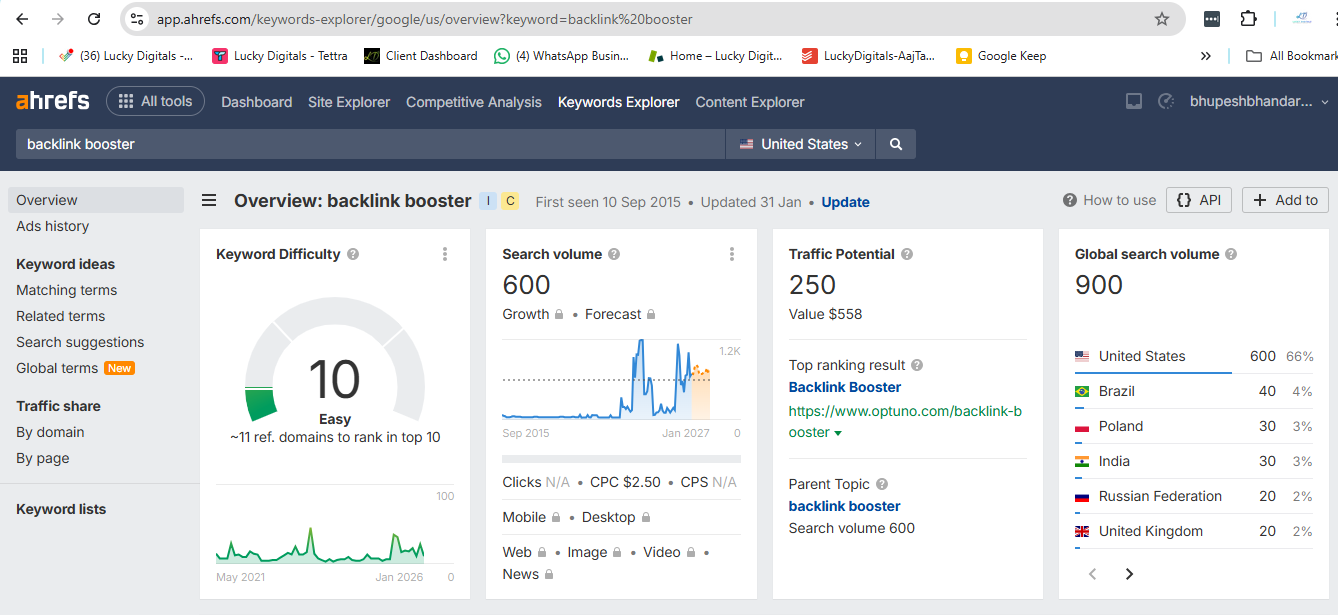1338x615 pixels.
Task: Open help icon next to Global search volume
Action: click(1231, 254)
